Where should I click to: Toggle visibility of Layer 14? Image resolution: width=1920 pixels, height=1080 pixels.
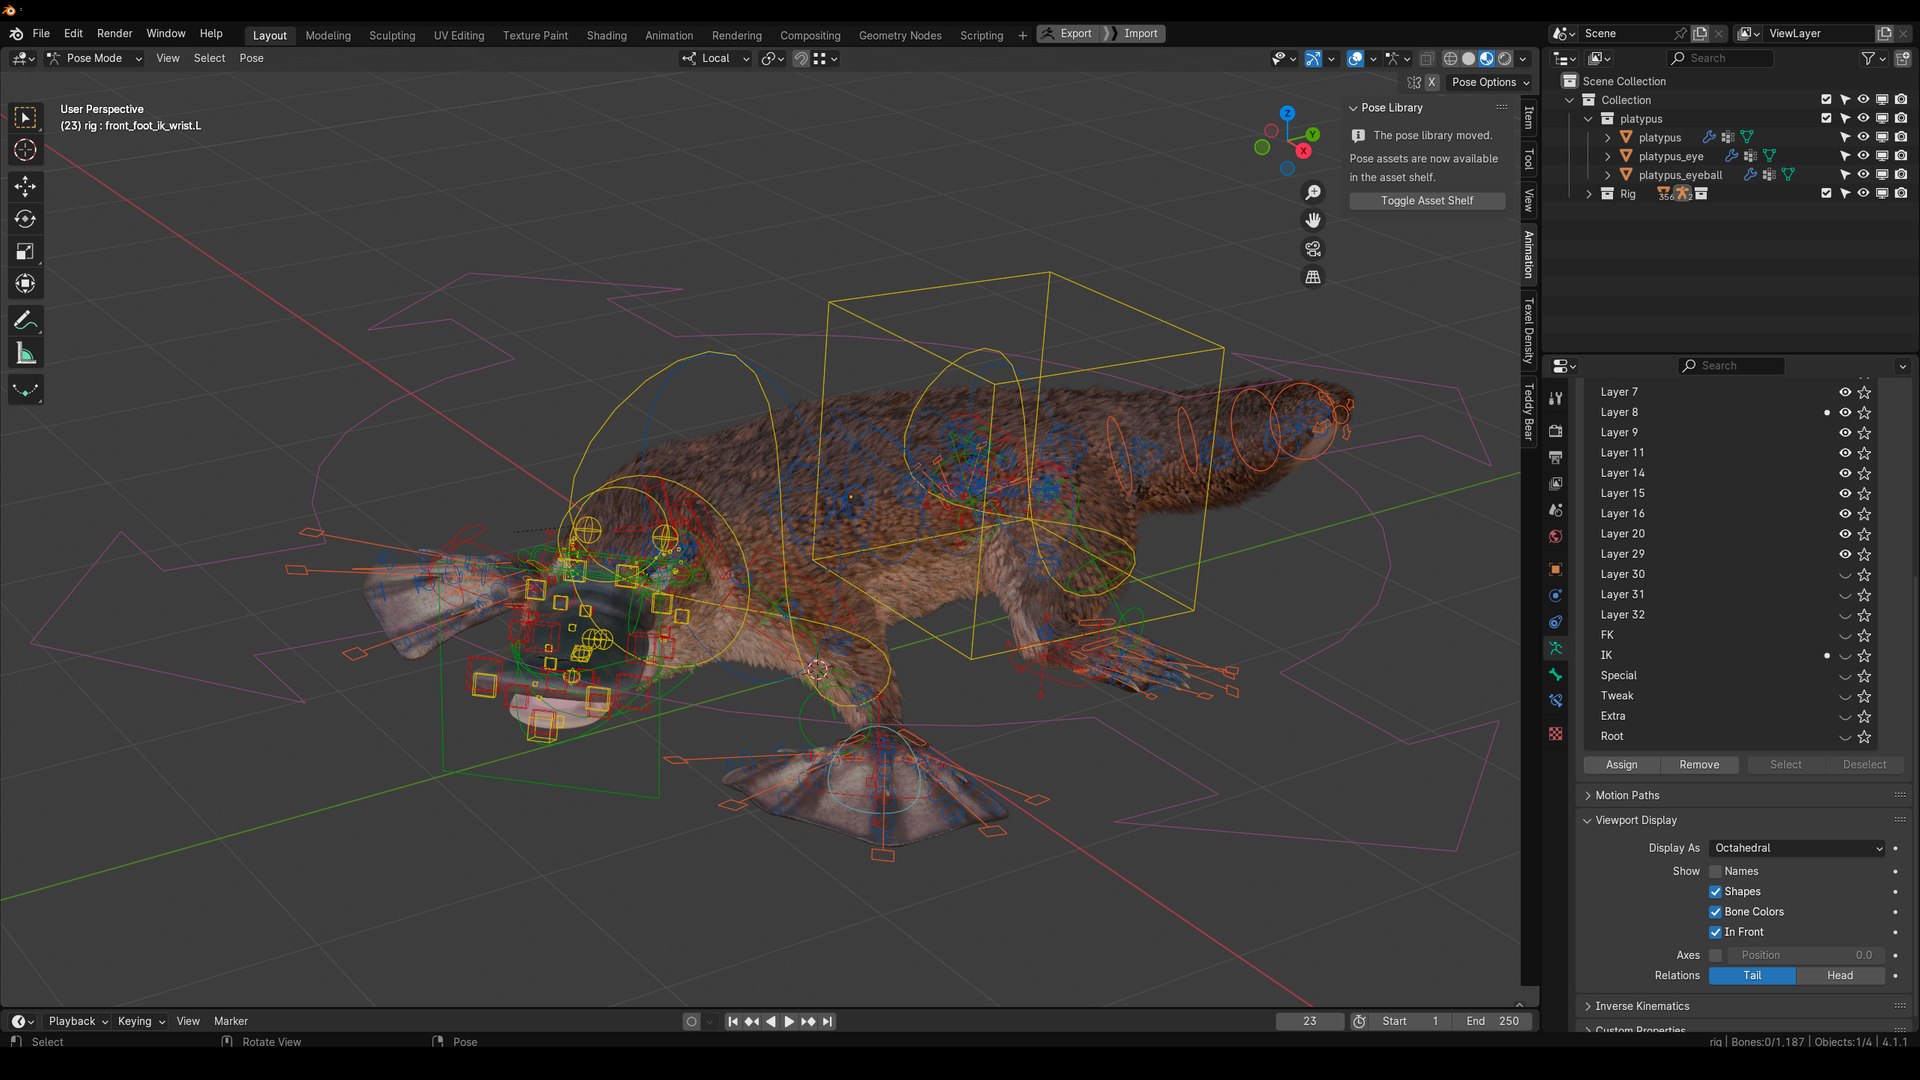pyautogui.click(x=1844, y=473)
